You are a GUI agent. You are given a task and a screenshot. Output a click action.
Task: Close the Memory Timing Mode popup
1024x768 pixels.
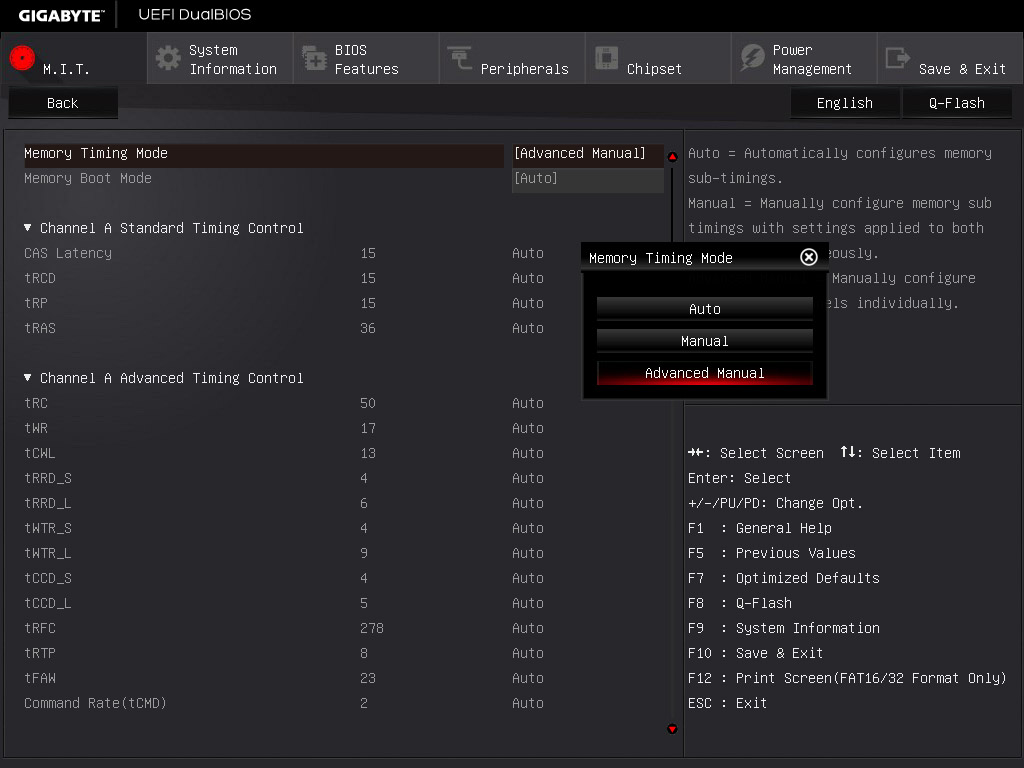(x=808, y=257)
